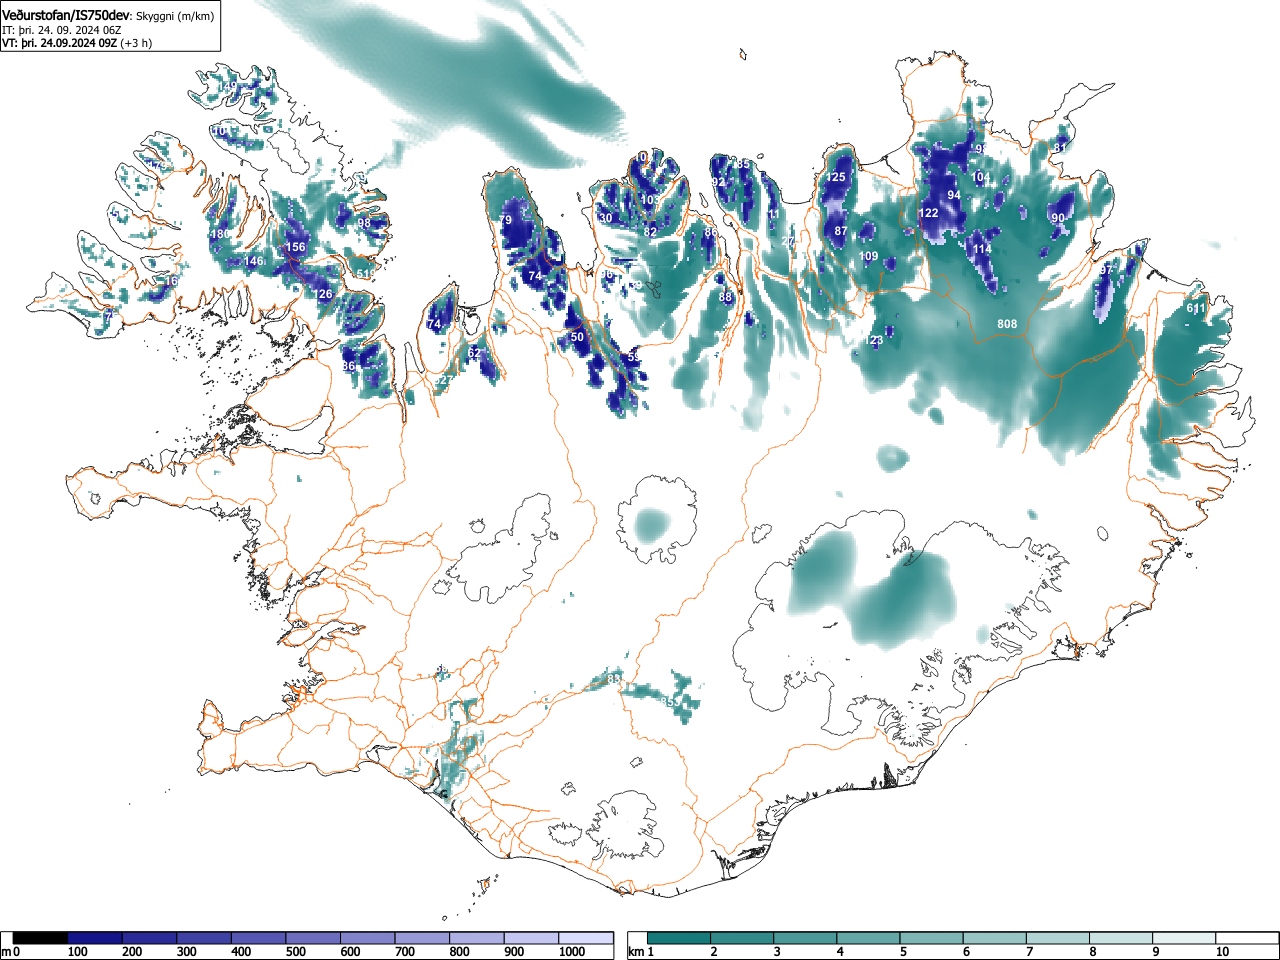Click the visibility value '62' on the map

tap(474, 353)
